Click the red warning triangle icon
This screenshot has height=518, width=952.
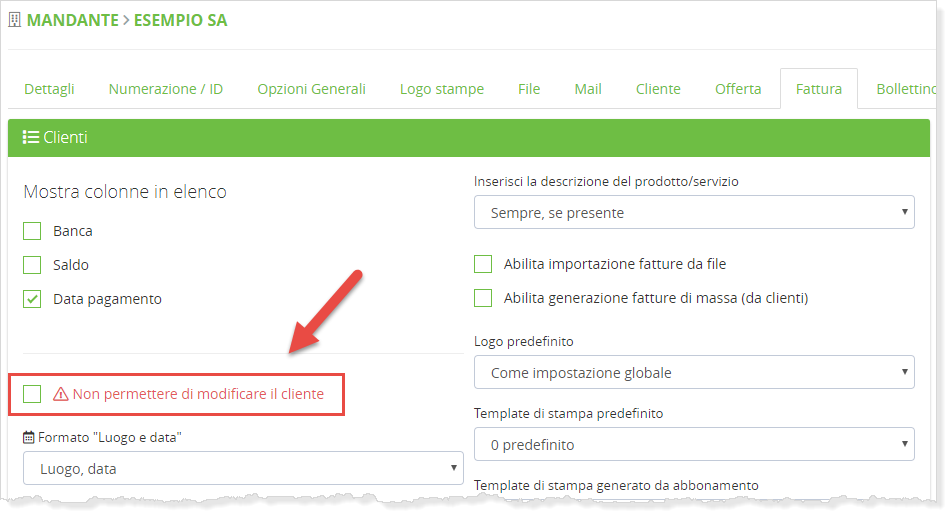[x=60, y=394]
